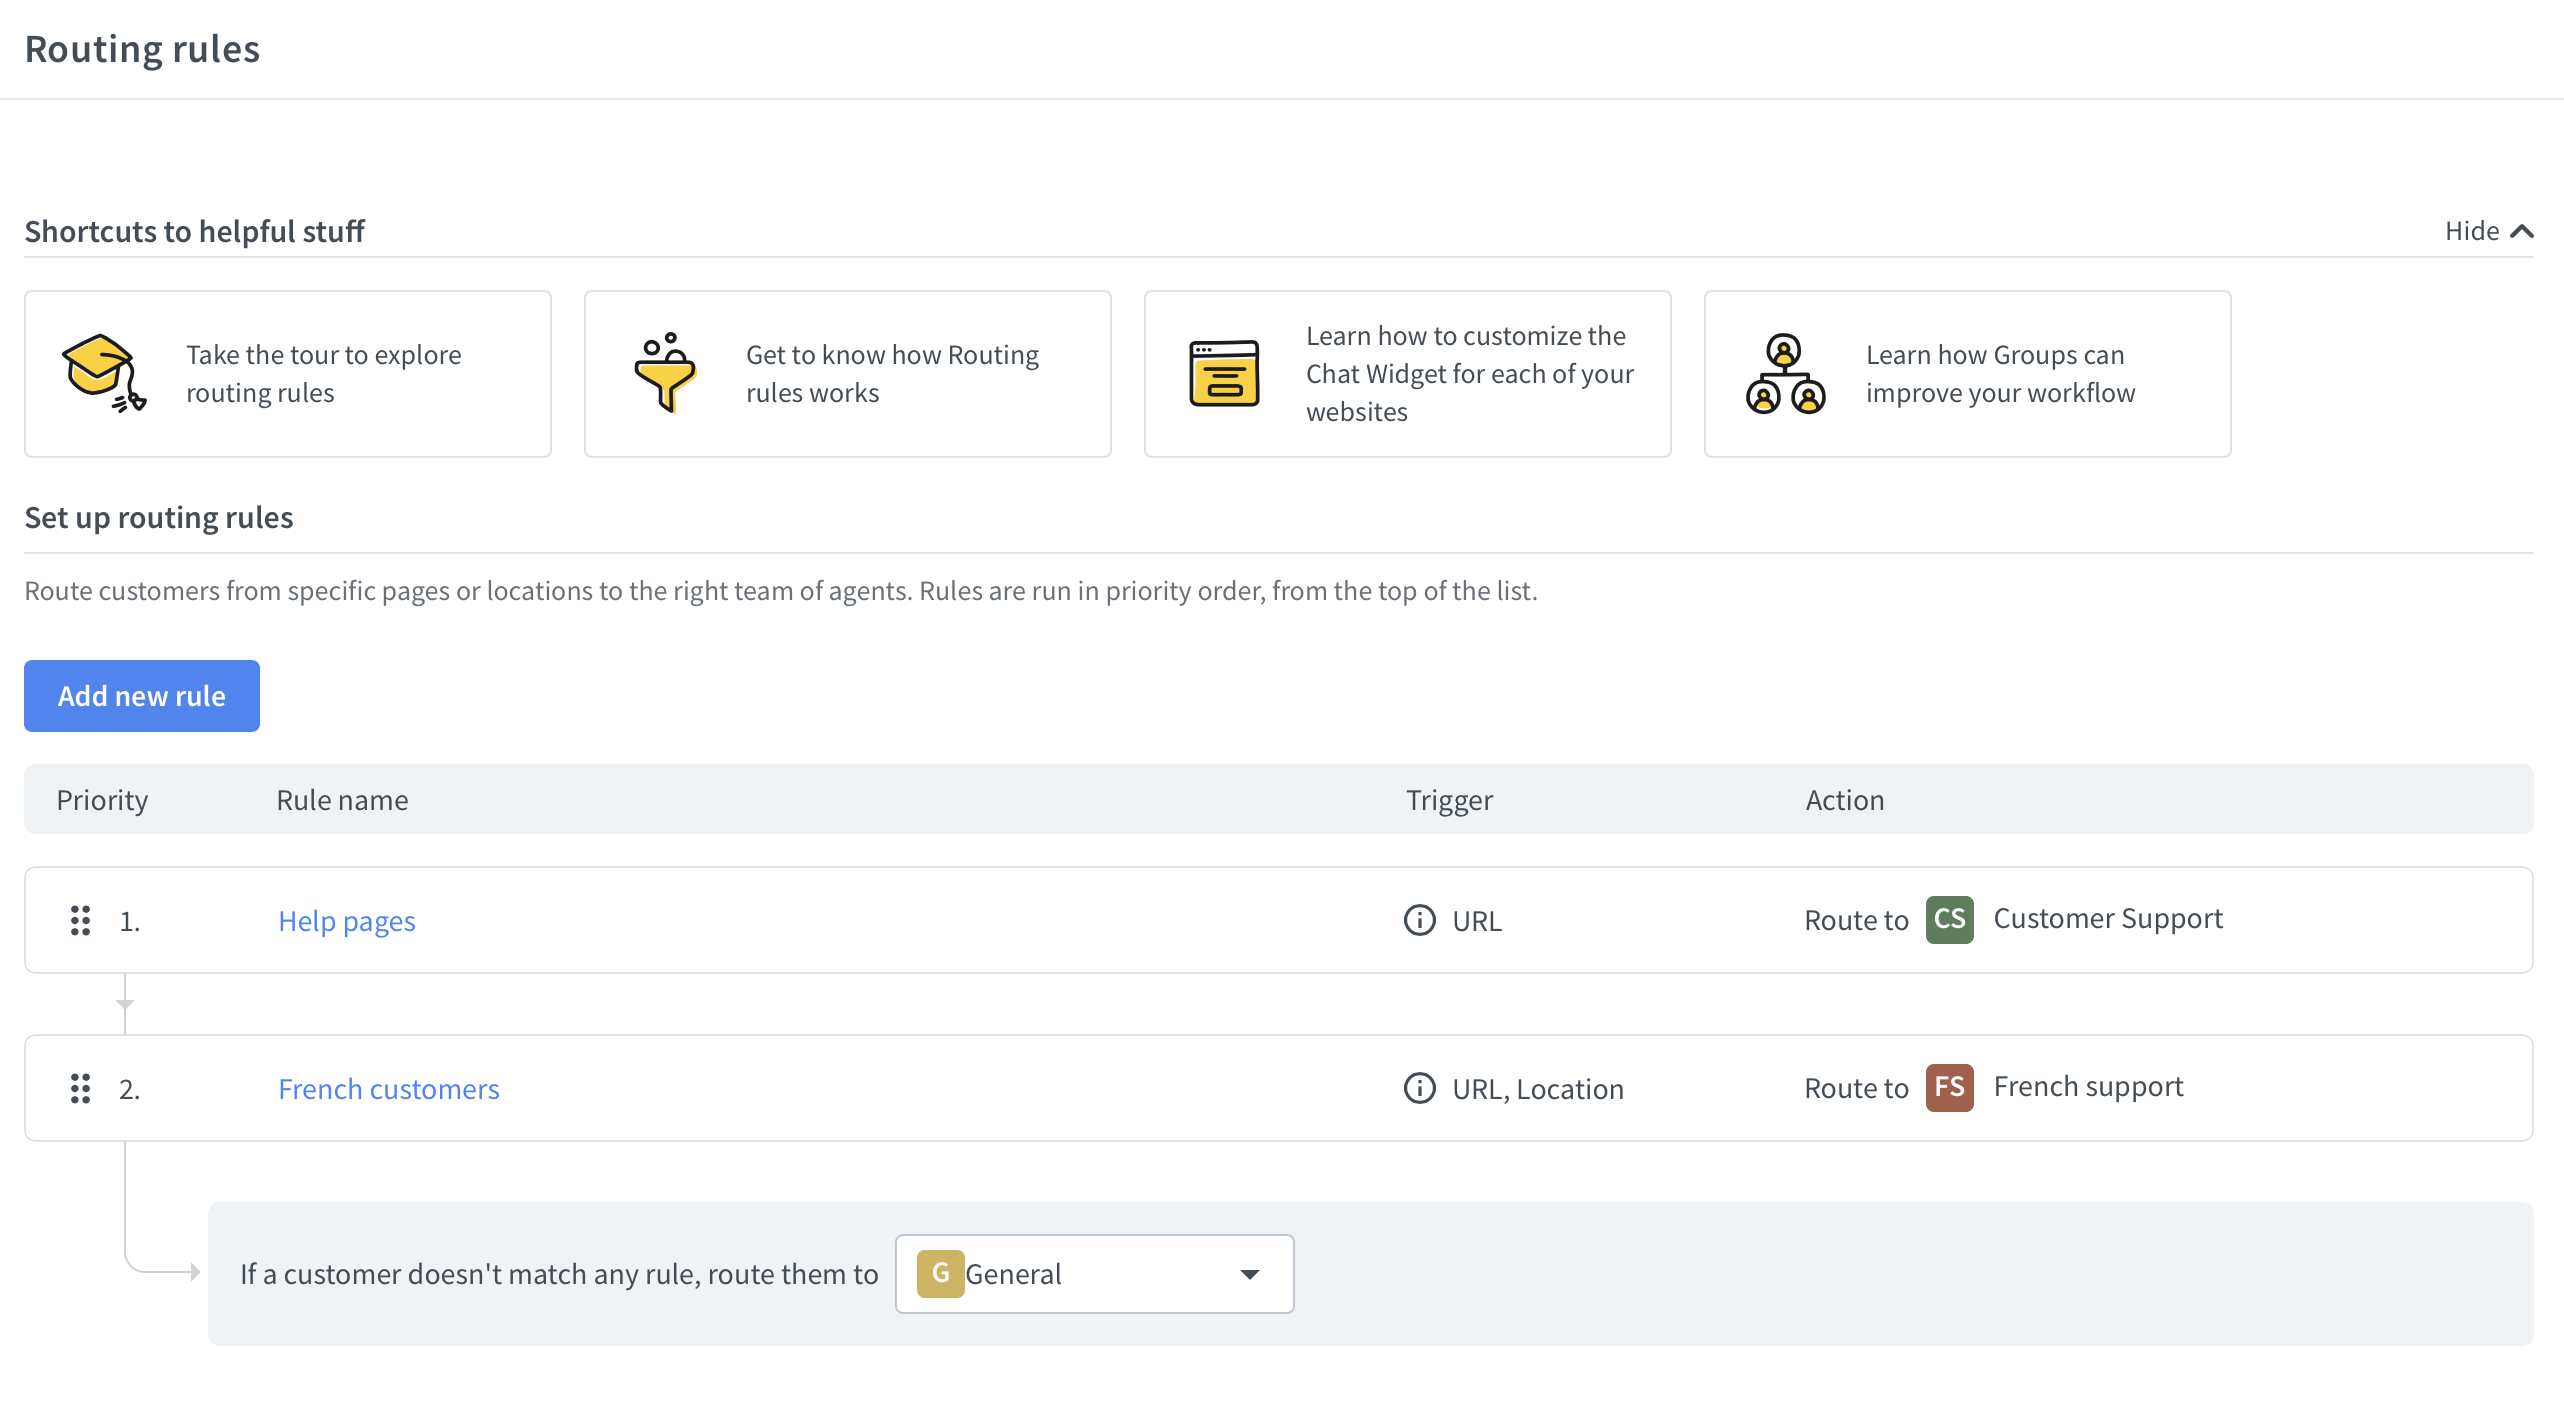Click the FS French support group badge
The height and width of the screenshot is (1416, 2564).
(x=1949, y=1087)
